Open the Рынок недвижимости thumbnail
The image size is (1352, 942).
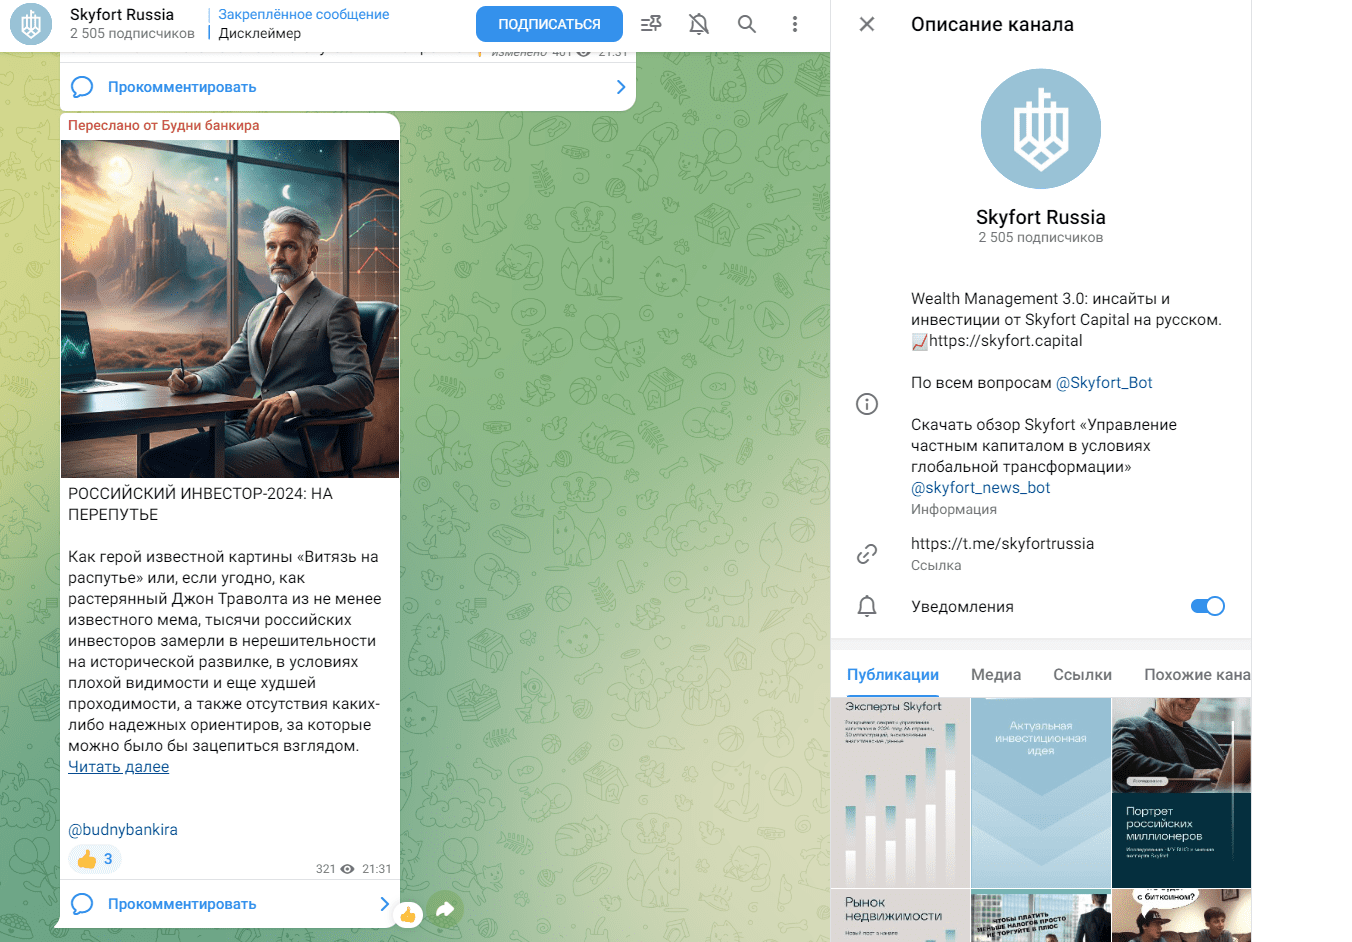click(x=900, y=916)
